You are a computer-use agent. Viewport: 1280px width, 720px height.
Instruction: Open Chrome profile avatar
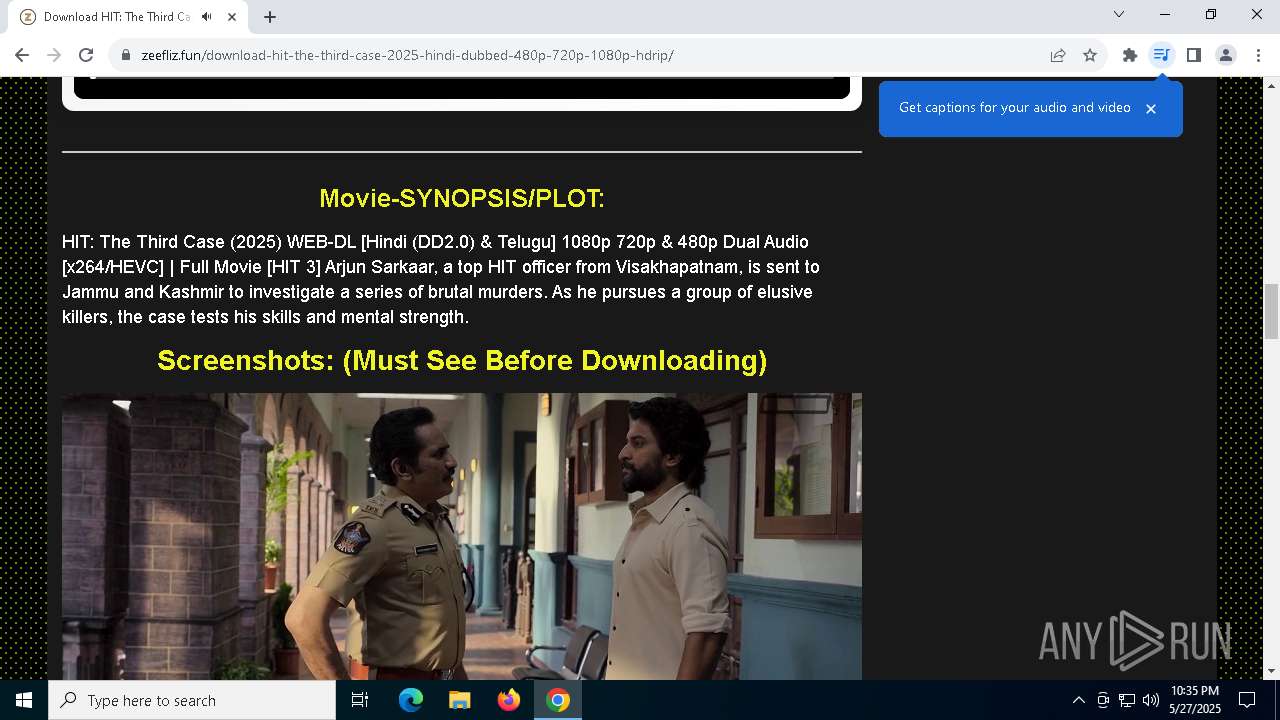[1226, 55]
